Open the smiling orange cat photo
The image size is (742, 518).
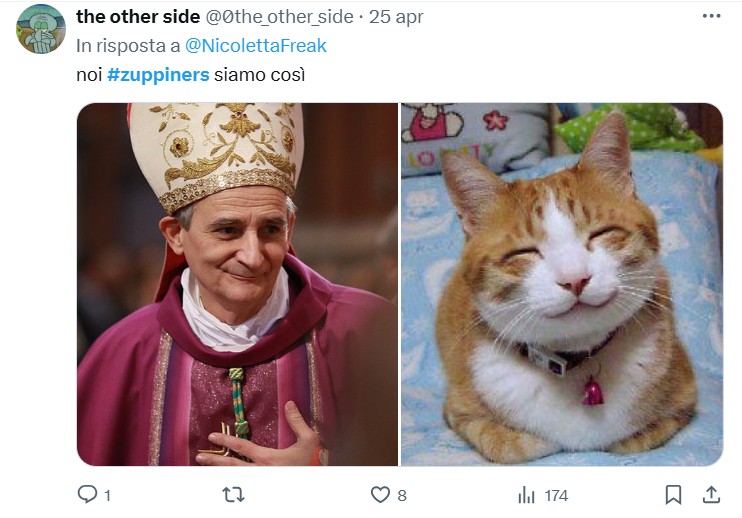(561, 285)
